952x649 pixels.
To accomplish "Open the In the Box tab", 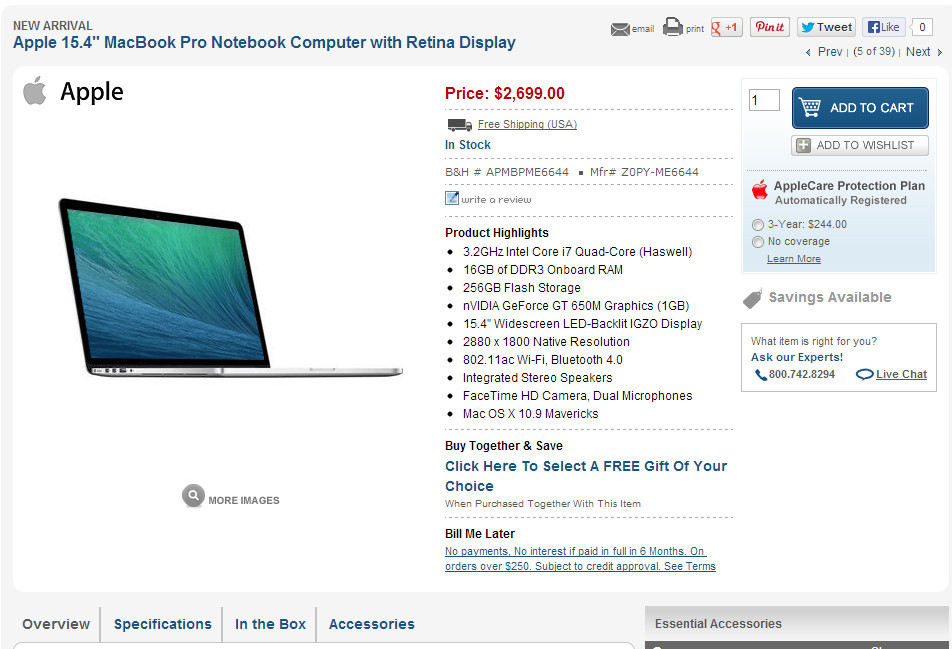I will [x=270, y=624].
